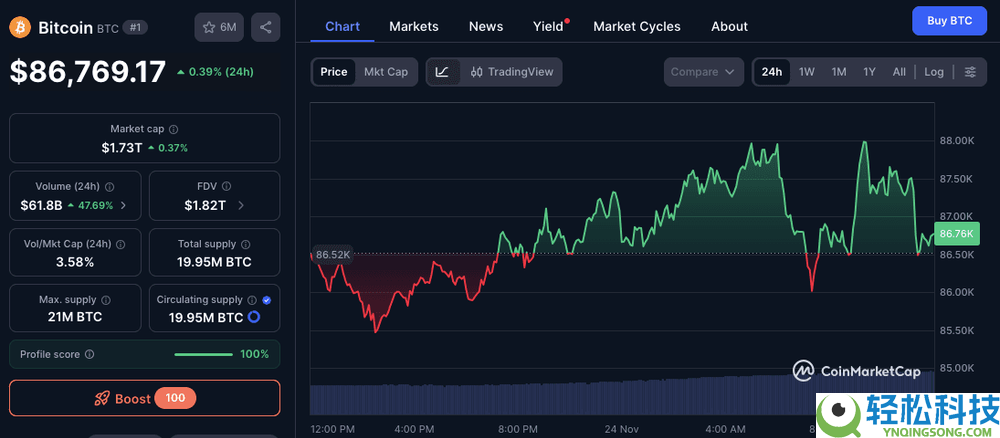Click the FDV info icon
Viewport: 1000px width, 438px height.
click(x=227, y=186)
